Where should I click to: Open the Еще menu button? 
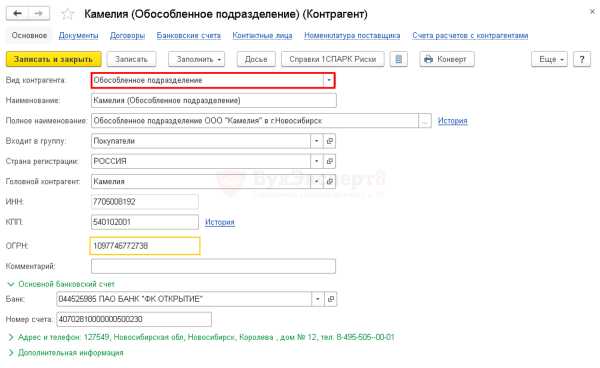point(549,59)
